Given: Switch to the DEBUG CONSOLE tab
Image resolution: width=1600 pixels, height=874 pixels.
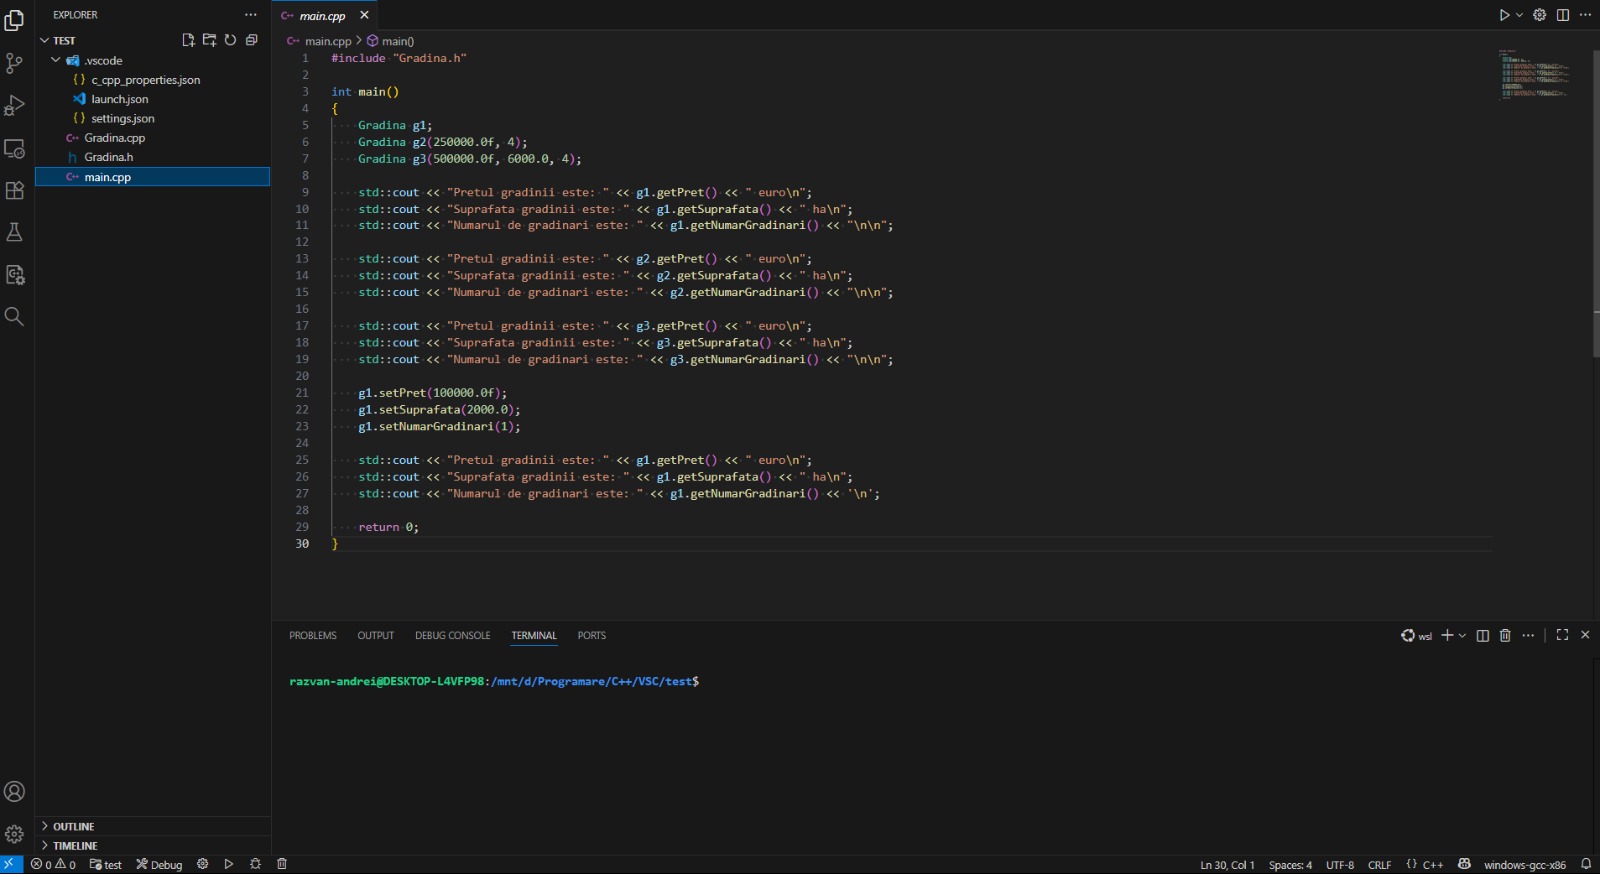Looking at the screenshot, I should click(x=452, y=636).
